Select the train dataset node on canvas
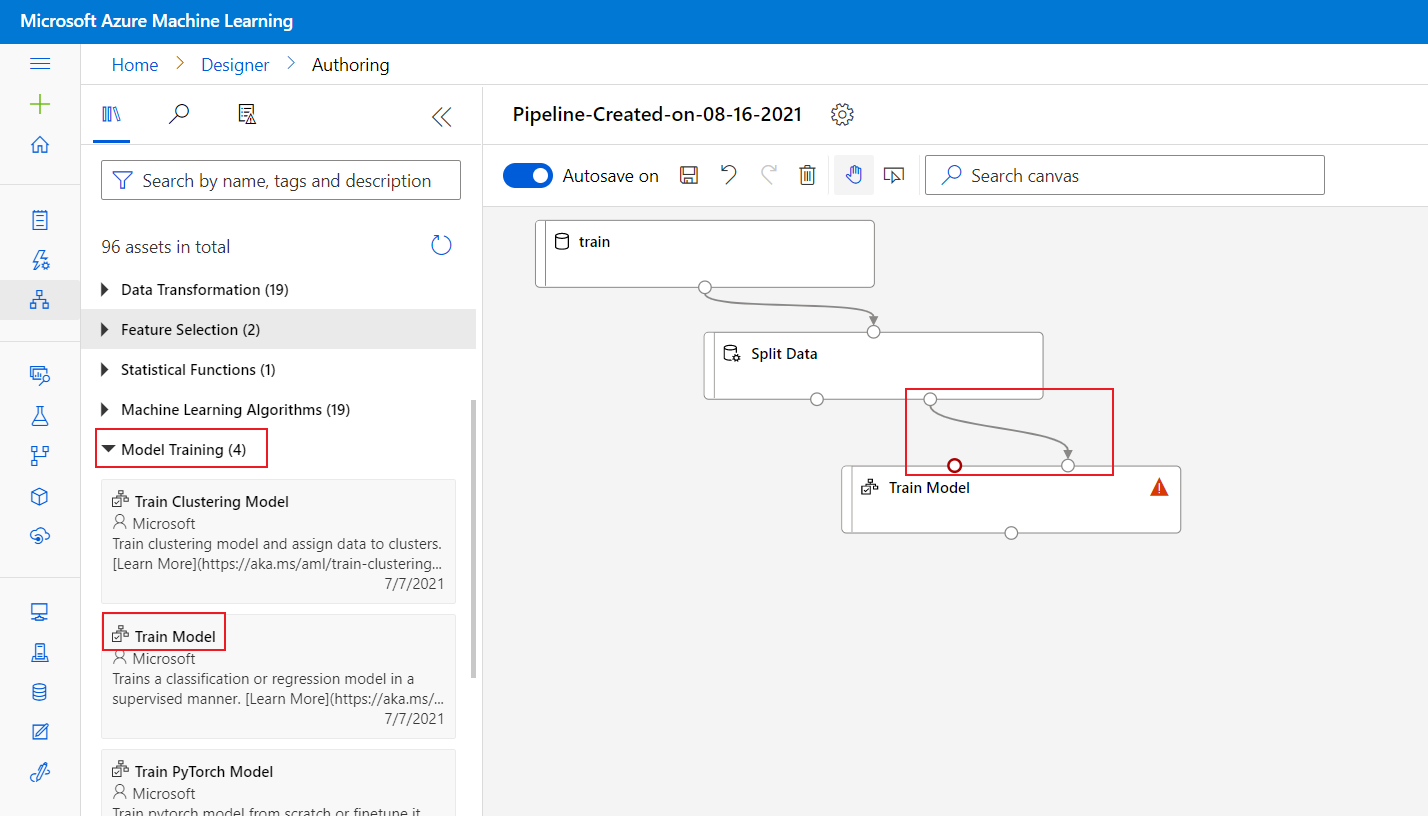1428x816 pixels. pos(705,254)
